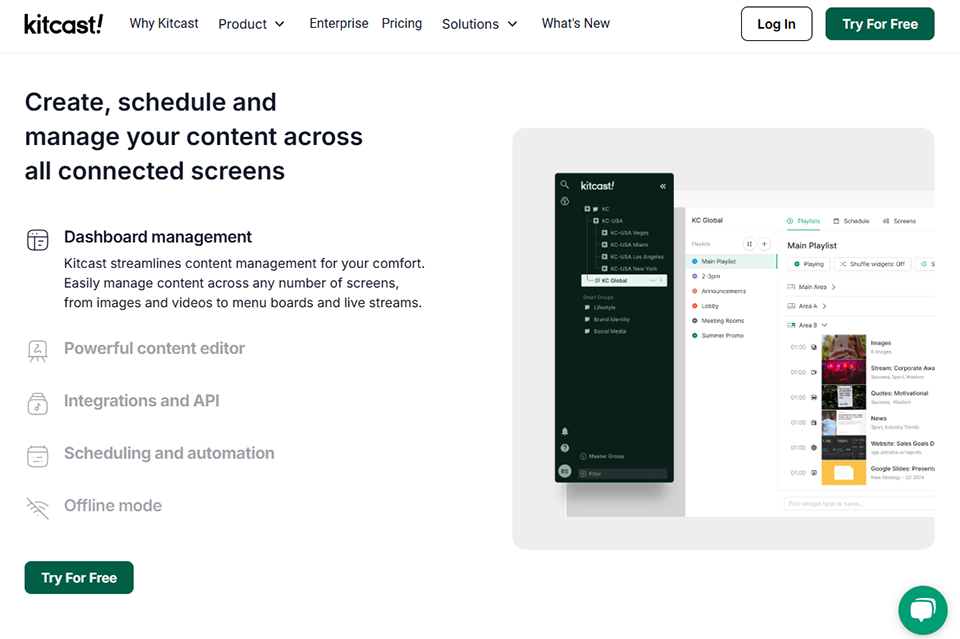Expand the Product dropdown menu
The width and height of the screenshot is (960, 639).
point(252,24)
